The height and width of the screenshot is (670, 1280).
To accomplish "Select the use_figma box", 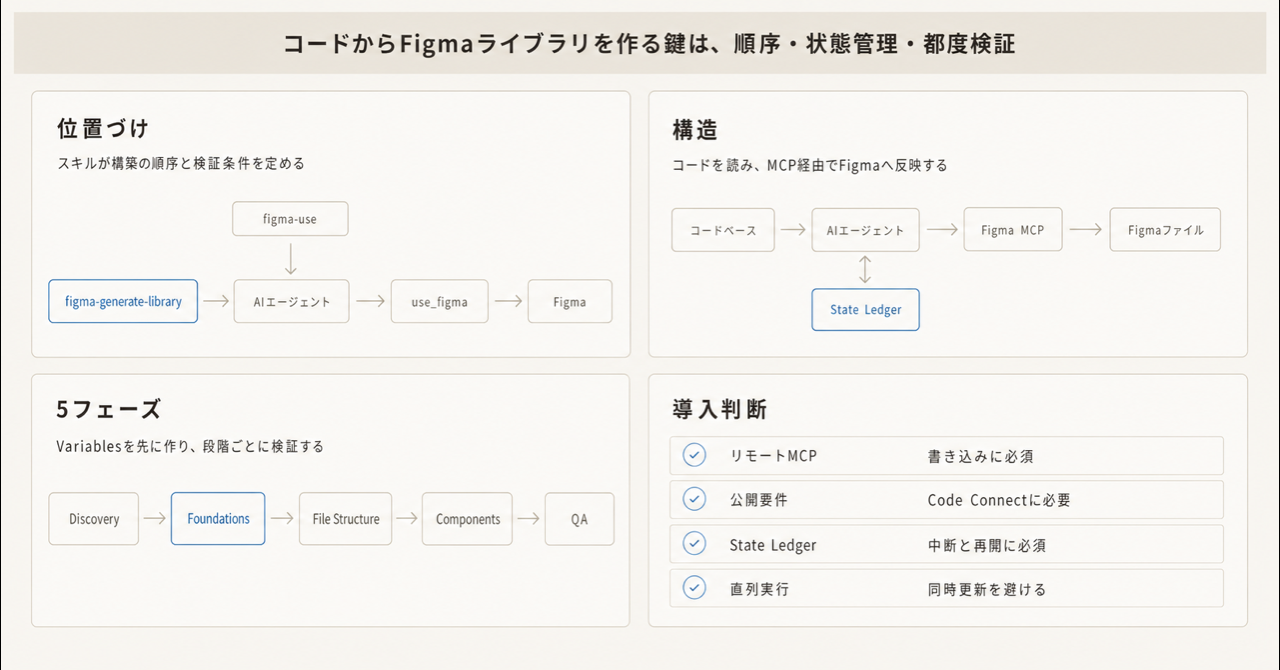I will click(x=440, y=301).
